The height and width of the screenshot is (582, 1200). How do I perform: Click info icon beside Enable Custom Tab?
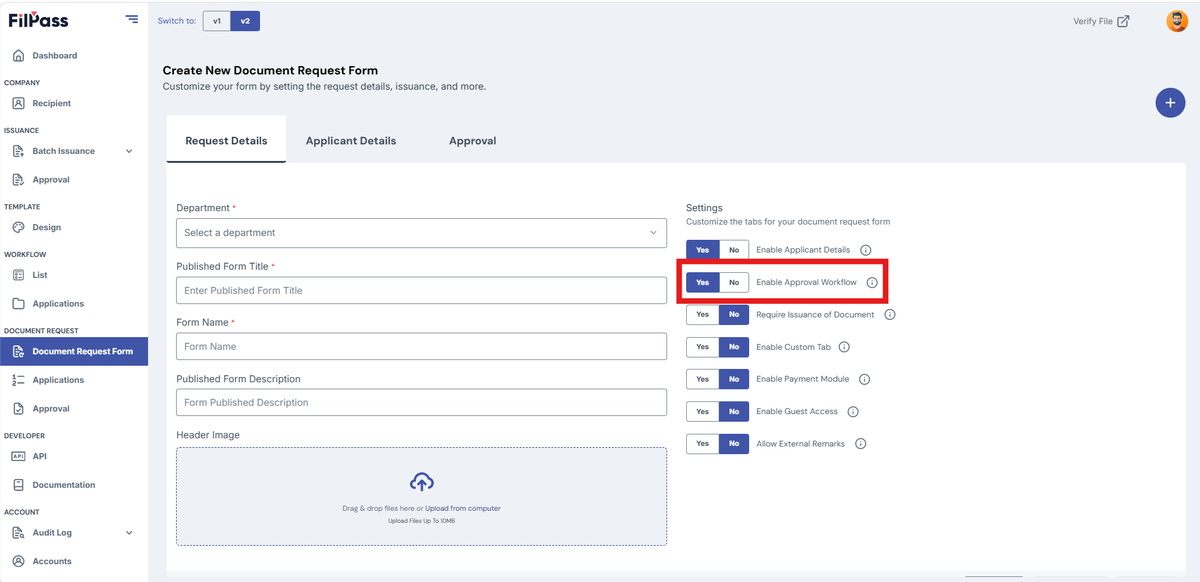pyautogui.click(x=844, y=347)
